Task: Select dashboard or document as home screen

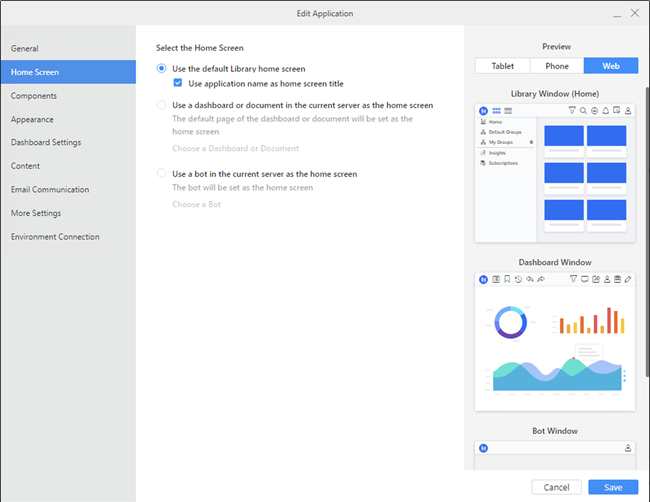Action: click(x=162, y=104)
